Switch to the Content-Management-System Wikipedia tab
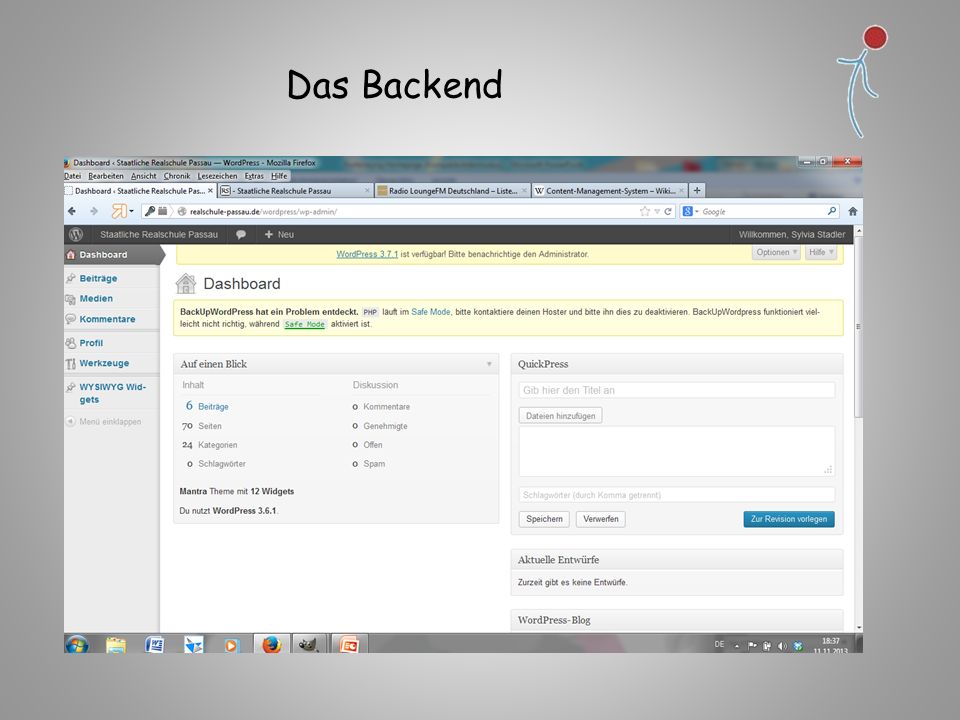The image size is (960, 720). [610, 191]
